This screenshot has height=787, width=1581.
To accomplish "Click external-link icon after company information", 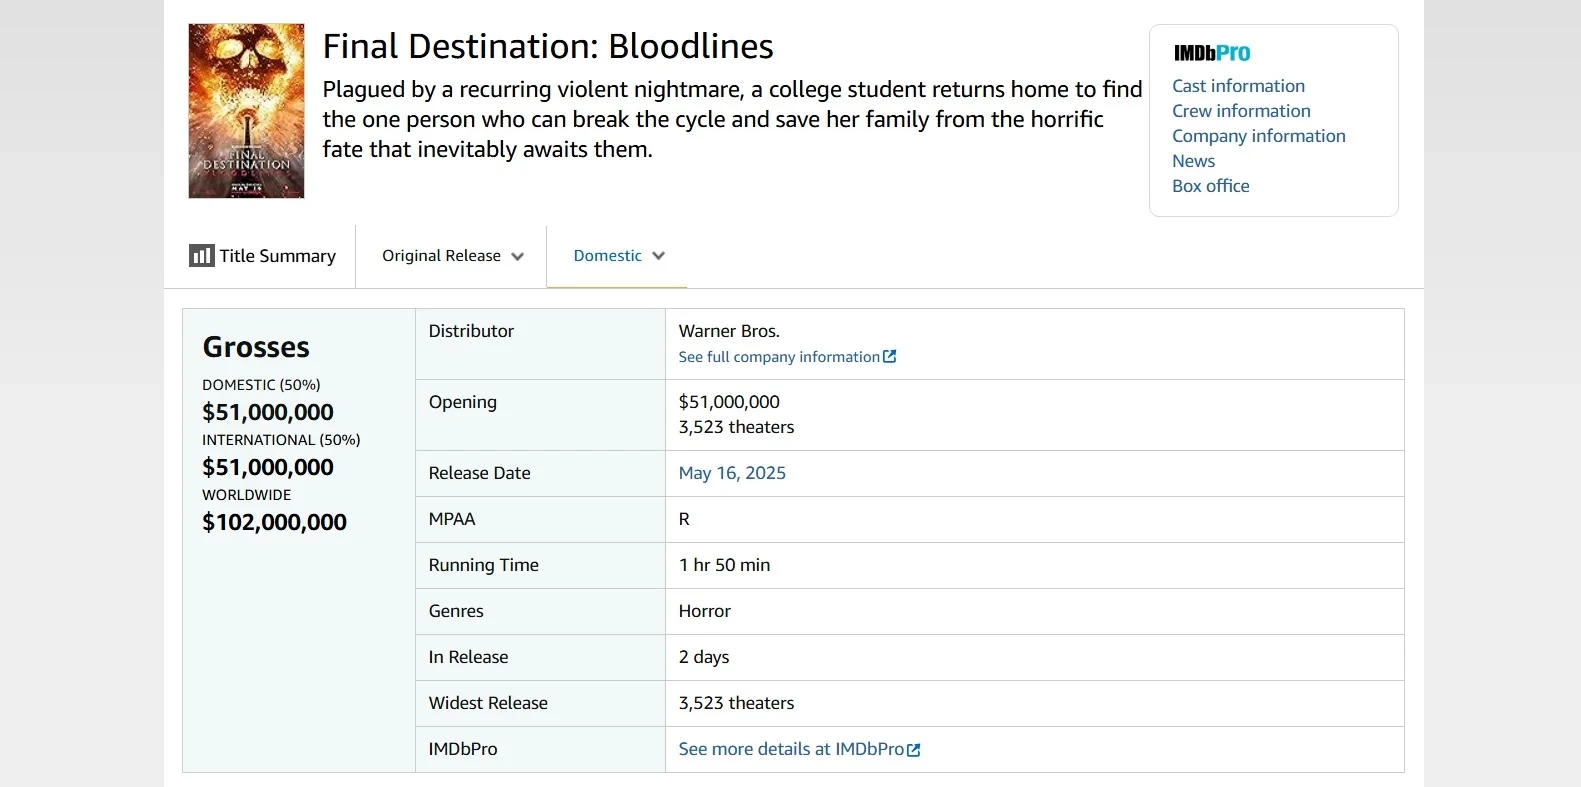I will coord(890,357).
